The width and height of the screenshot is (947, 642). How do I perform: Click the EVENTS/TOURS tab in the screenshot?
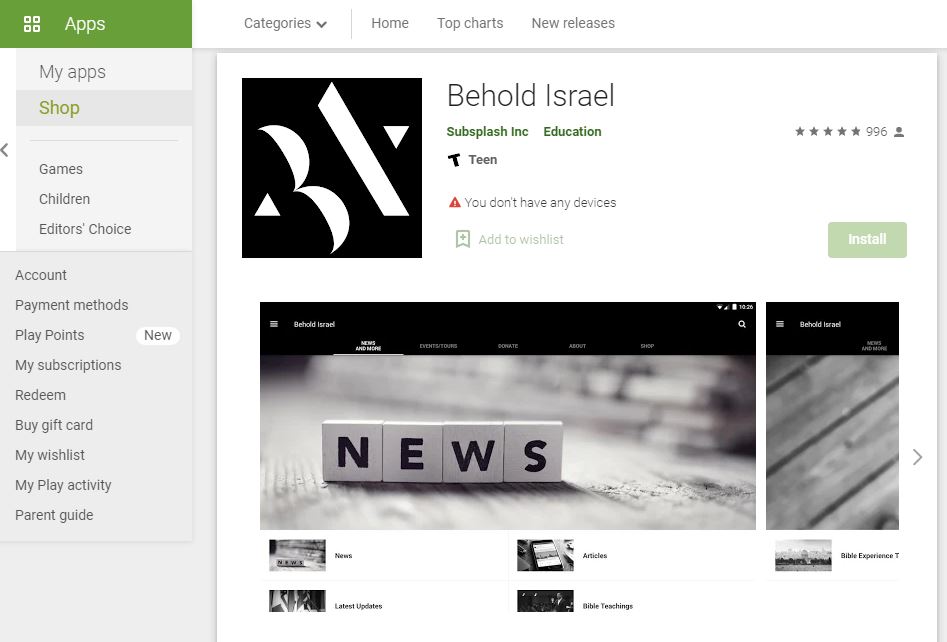[x=438, y=346]
